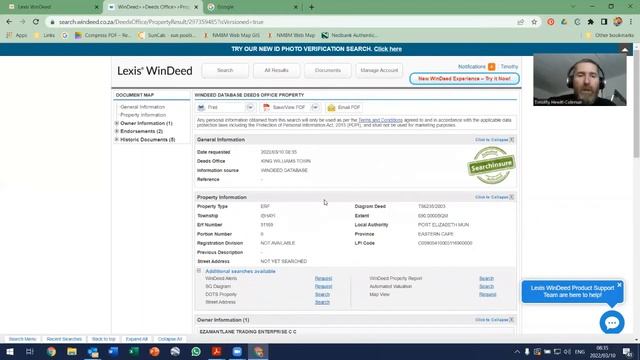The height and width of the screenshot is (360, 640).
Task: Open Chrome from the taskbar
Action: point(51,351)
